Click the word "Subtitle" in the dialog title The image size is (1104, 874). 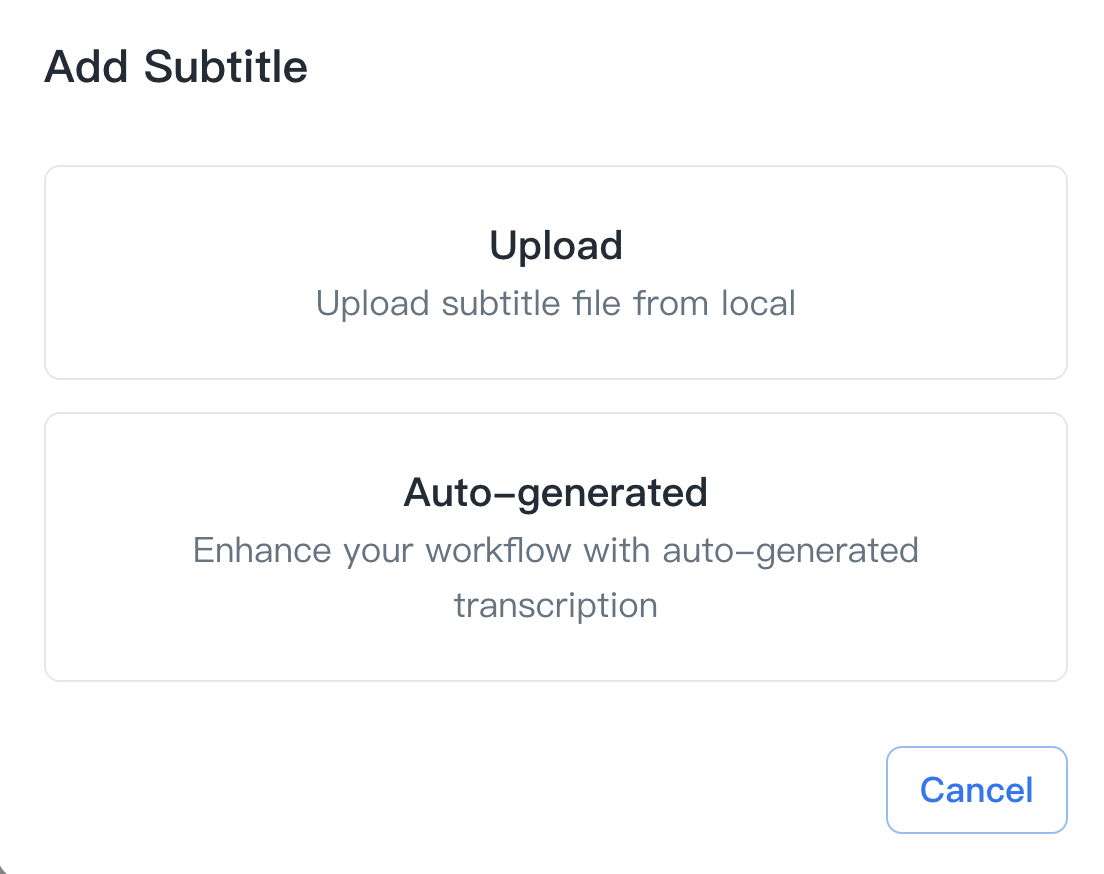tap(225, 67)
